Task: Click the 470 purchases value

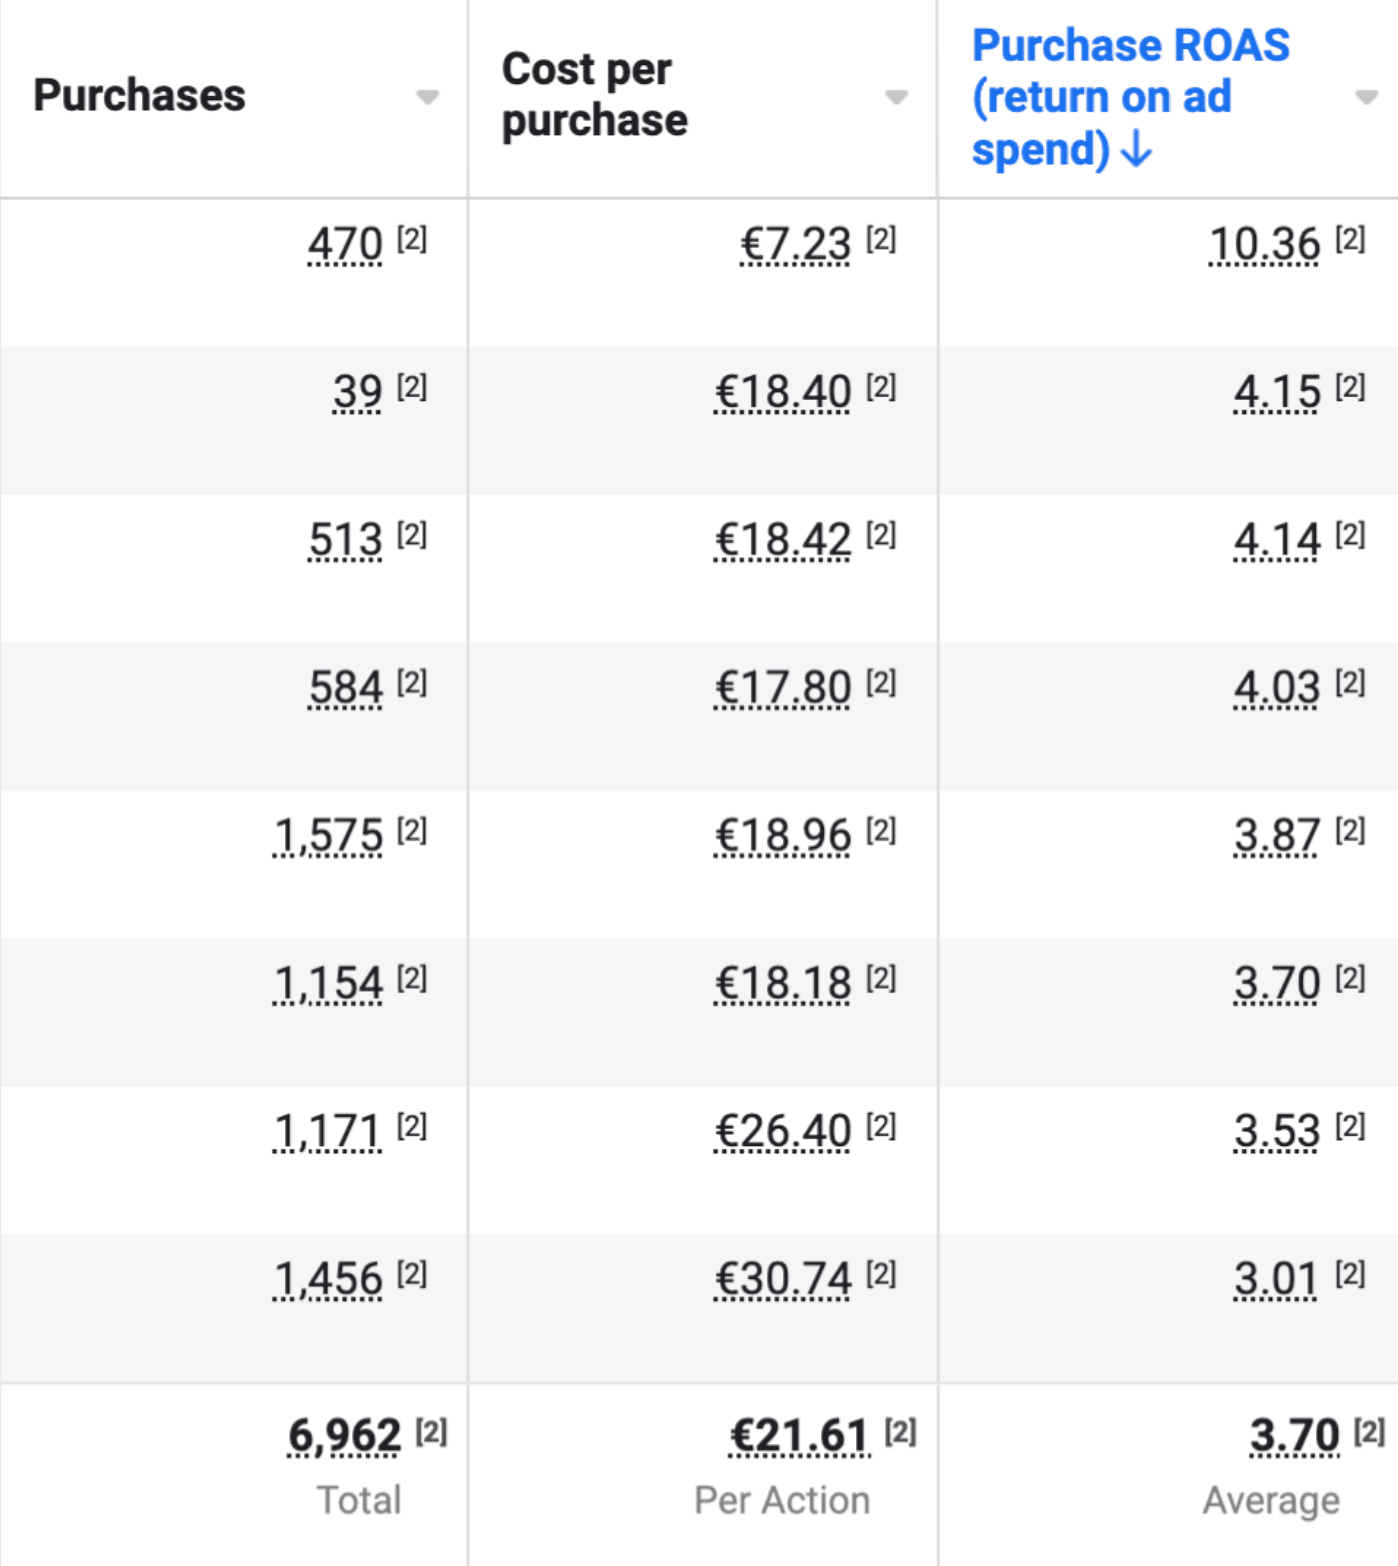Action: pos(345,244)
